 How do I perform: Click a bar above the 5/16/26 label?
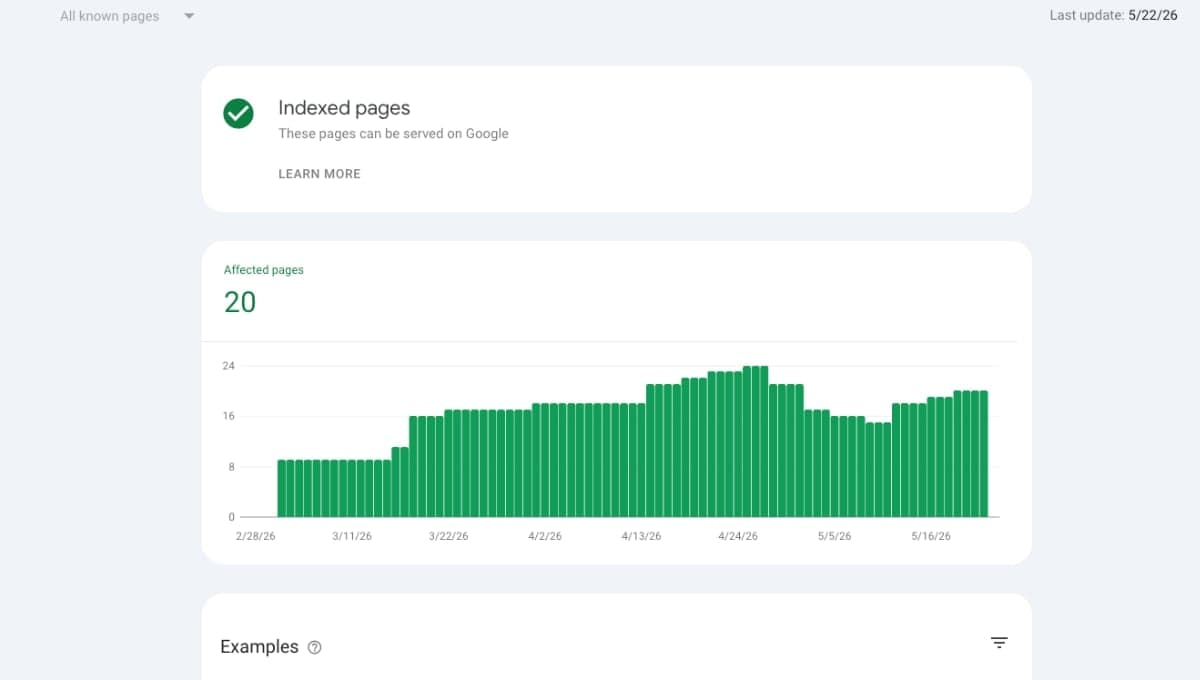(x=932, y=457)
